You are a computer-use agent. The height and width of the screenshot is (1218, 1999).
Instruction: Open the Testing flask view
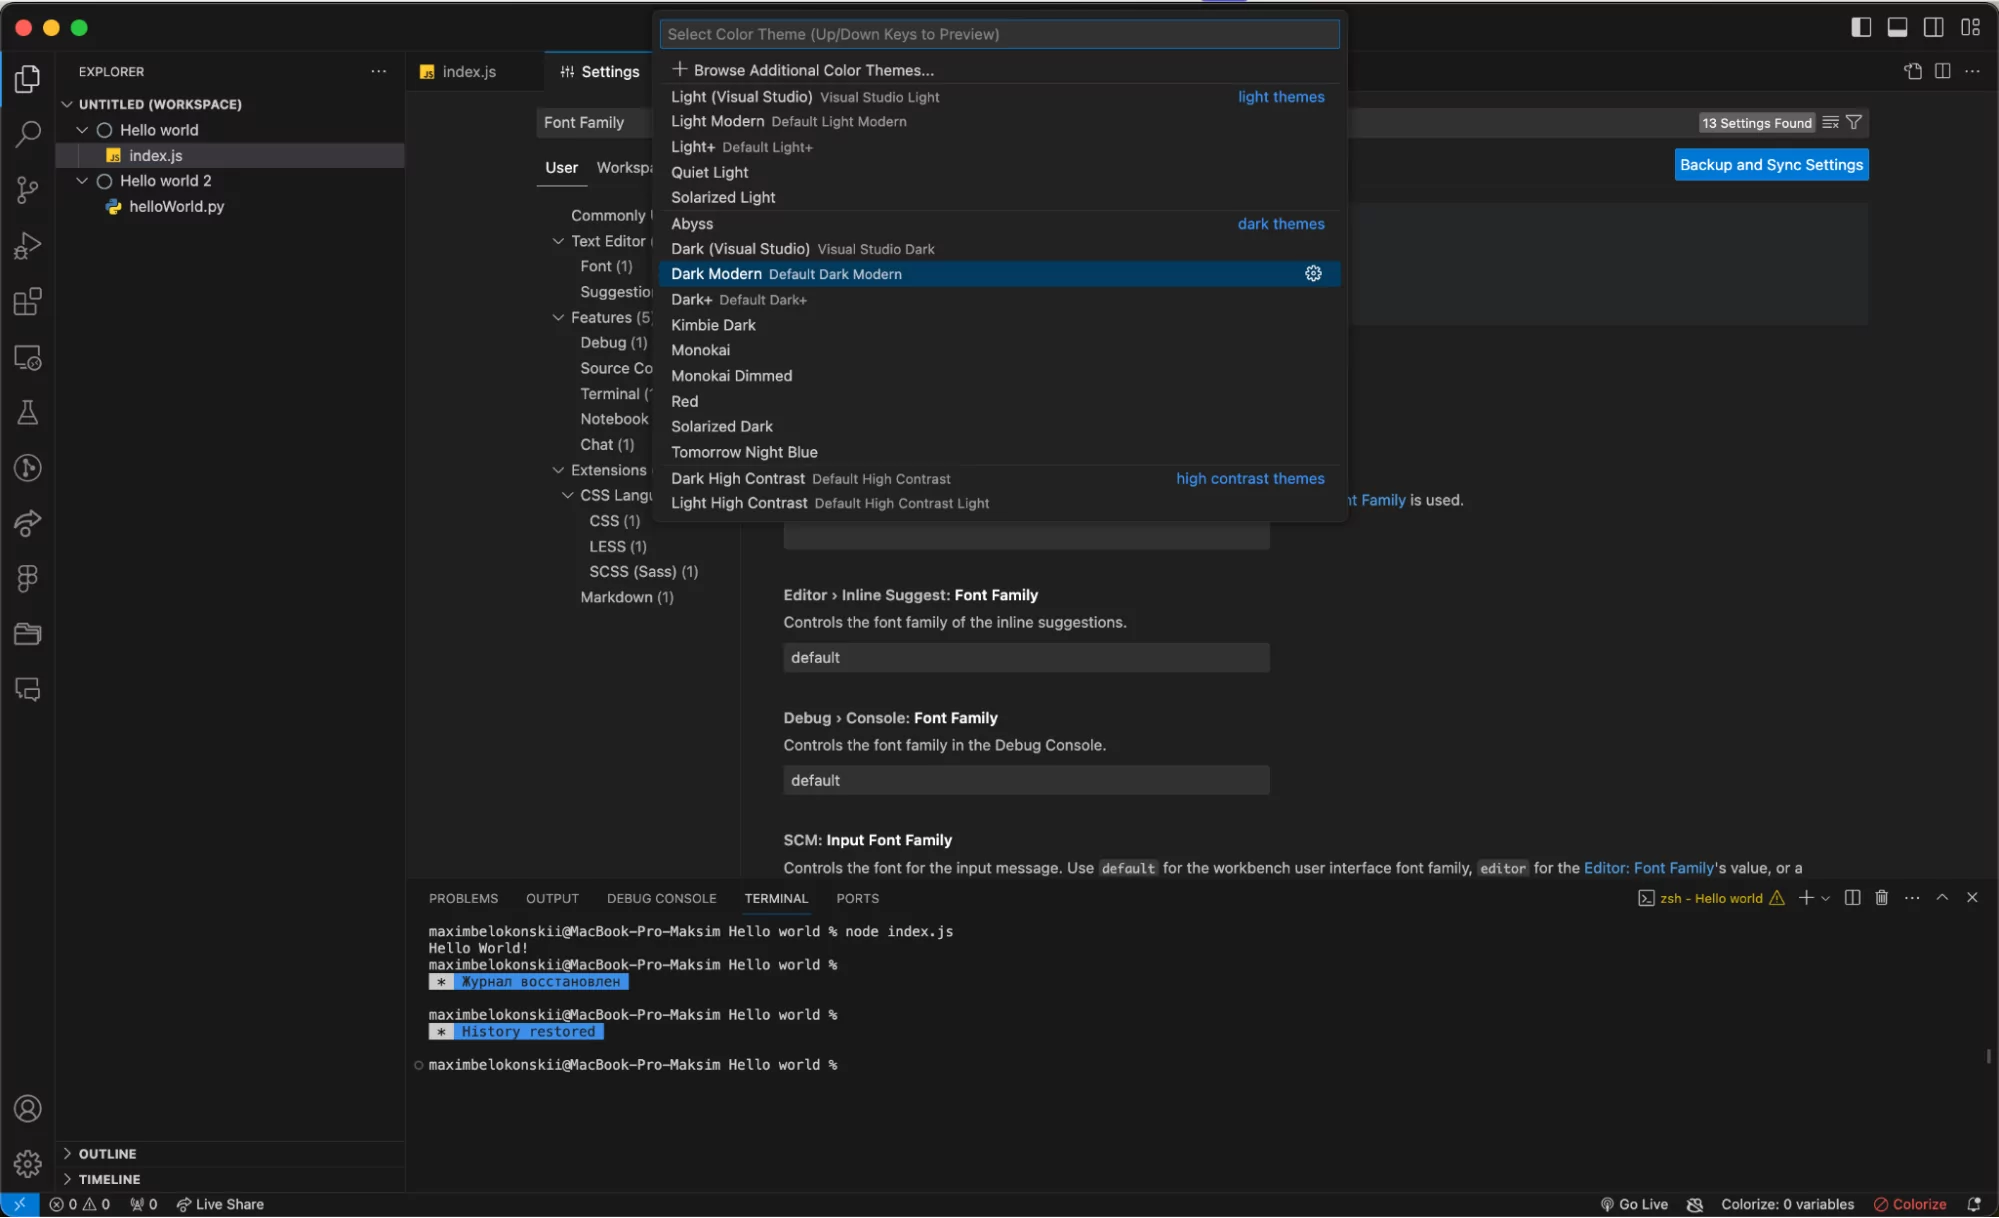[28, 412]
